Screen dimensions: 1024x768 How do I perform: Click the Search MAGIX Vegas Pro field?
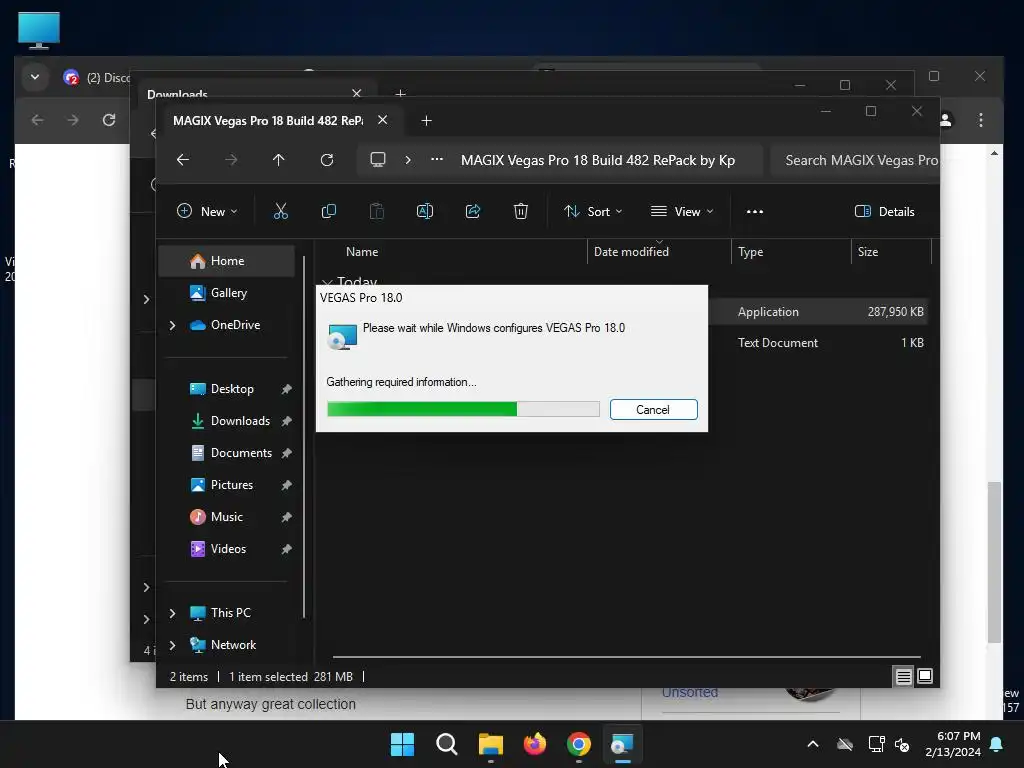pyautogui.click(x=856, y=160)
